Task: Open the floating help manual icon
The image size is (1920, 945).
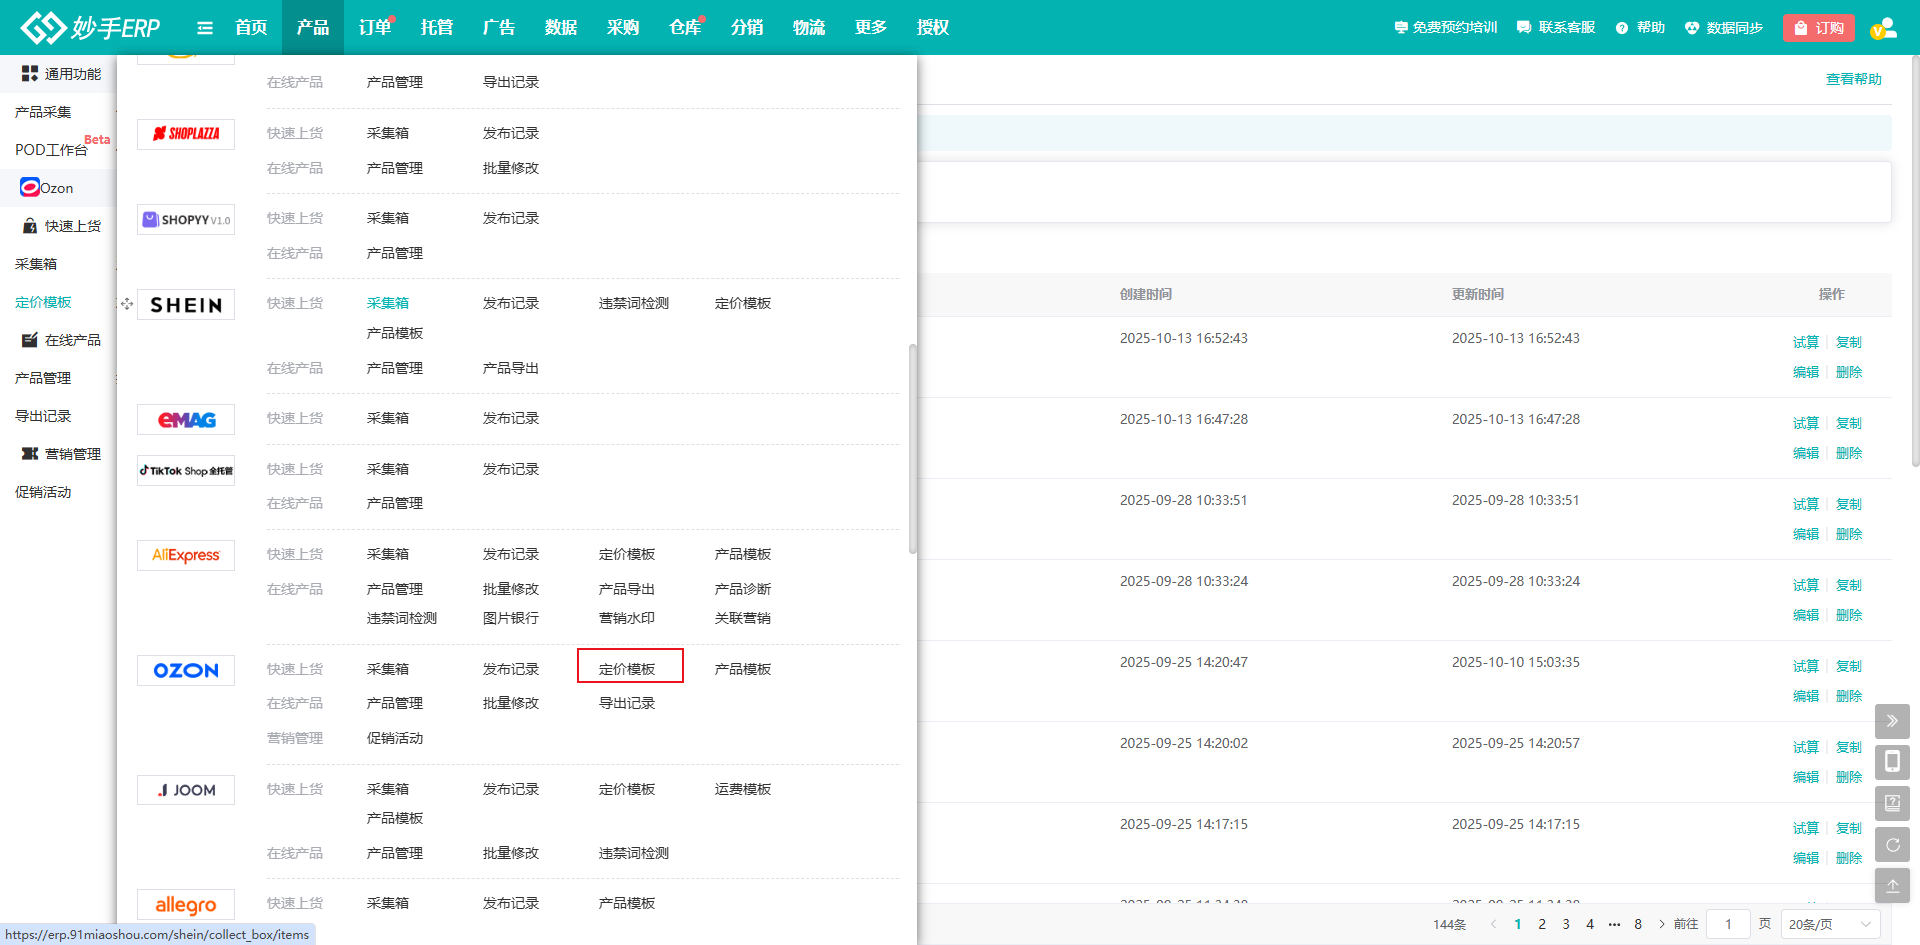Action: coord(1892,803)
